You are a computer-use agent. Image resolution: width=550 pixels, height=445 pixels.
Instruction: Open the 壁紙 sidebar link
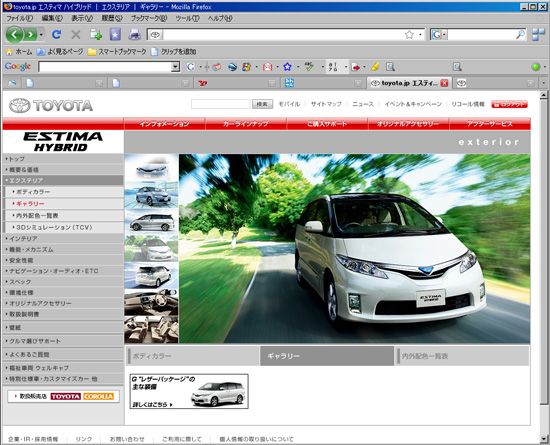click(63, 328)
